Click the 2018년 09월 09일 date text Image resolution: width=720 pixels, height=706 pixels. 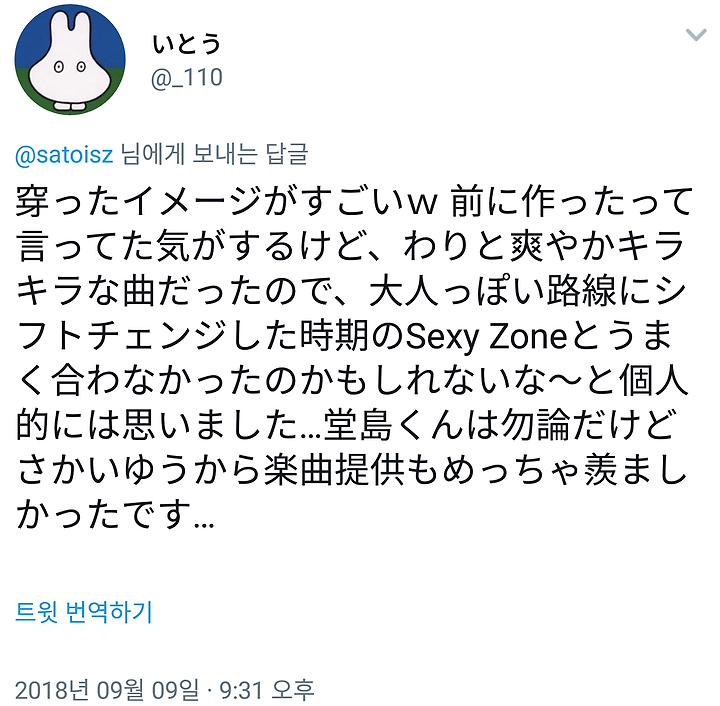(107, 690)
